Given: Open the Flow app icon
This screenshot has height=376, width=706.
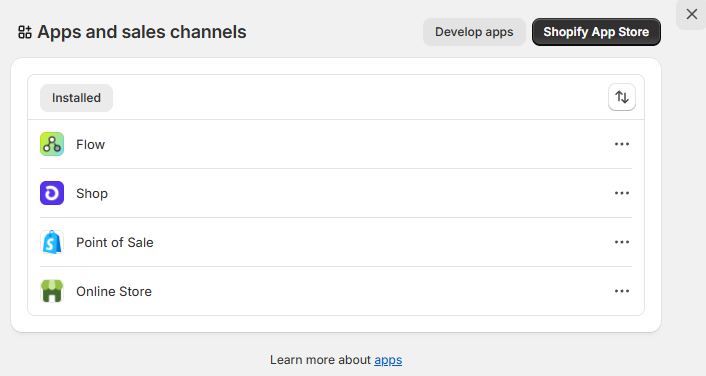Looking at the screenshot, I should pyautogui.click(x=52, y=144).
